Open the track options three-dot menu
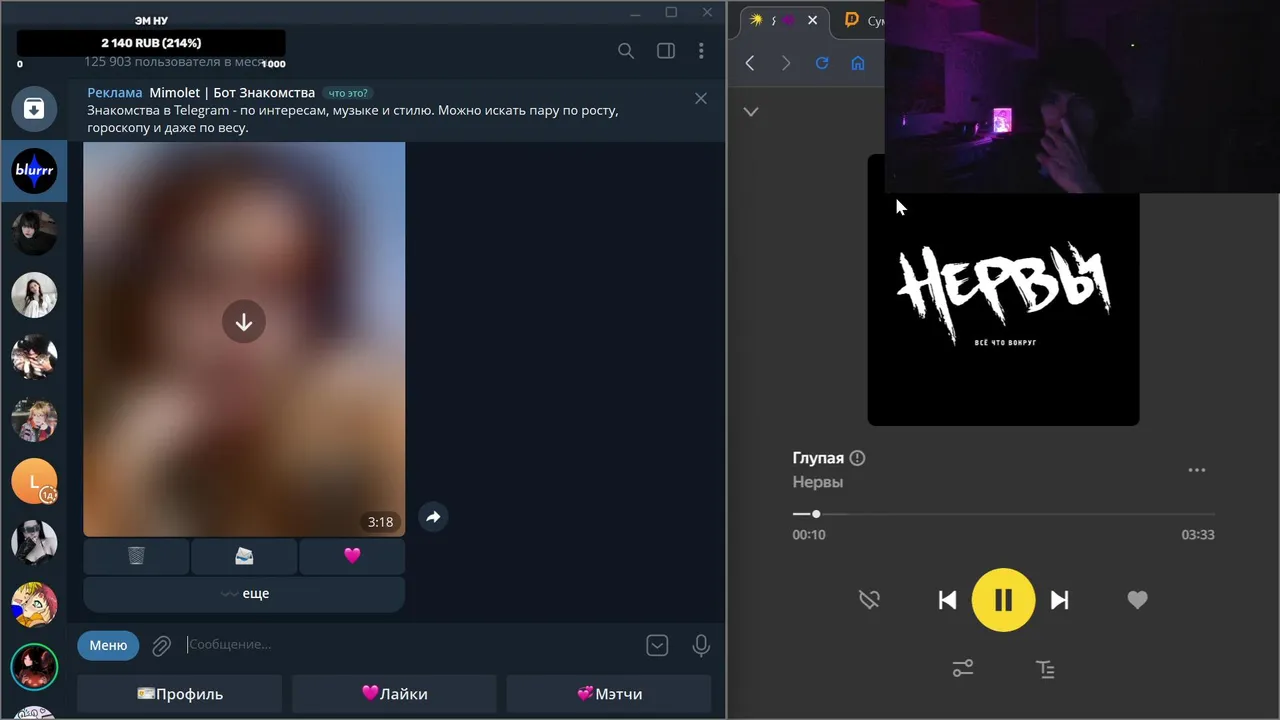The image size is (1280, 720). 1197,470
